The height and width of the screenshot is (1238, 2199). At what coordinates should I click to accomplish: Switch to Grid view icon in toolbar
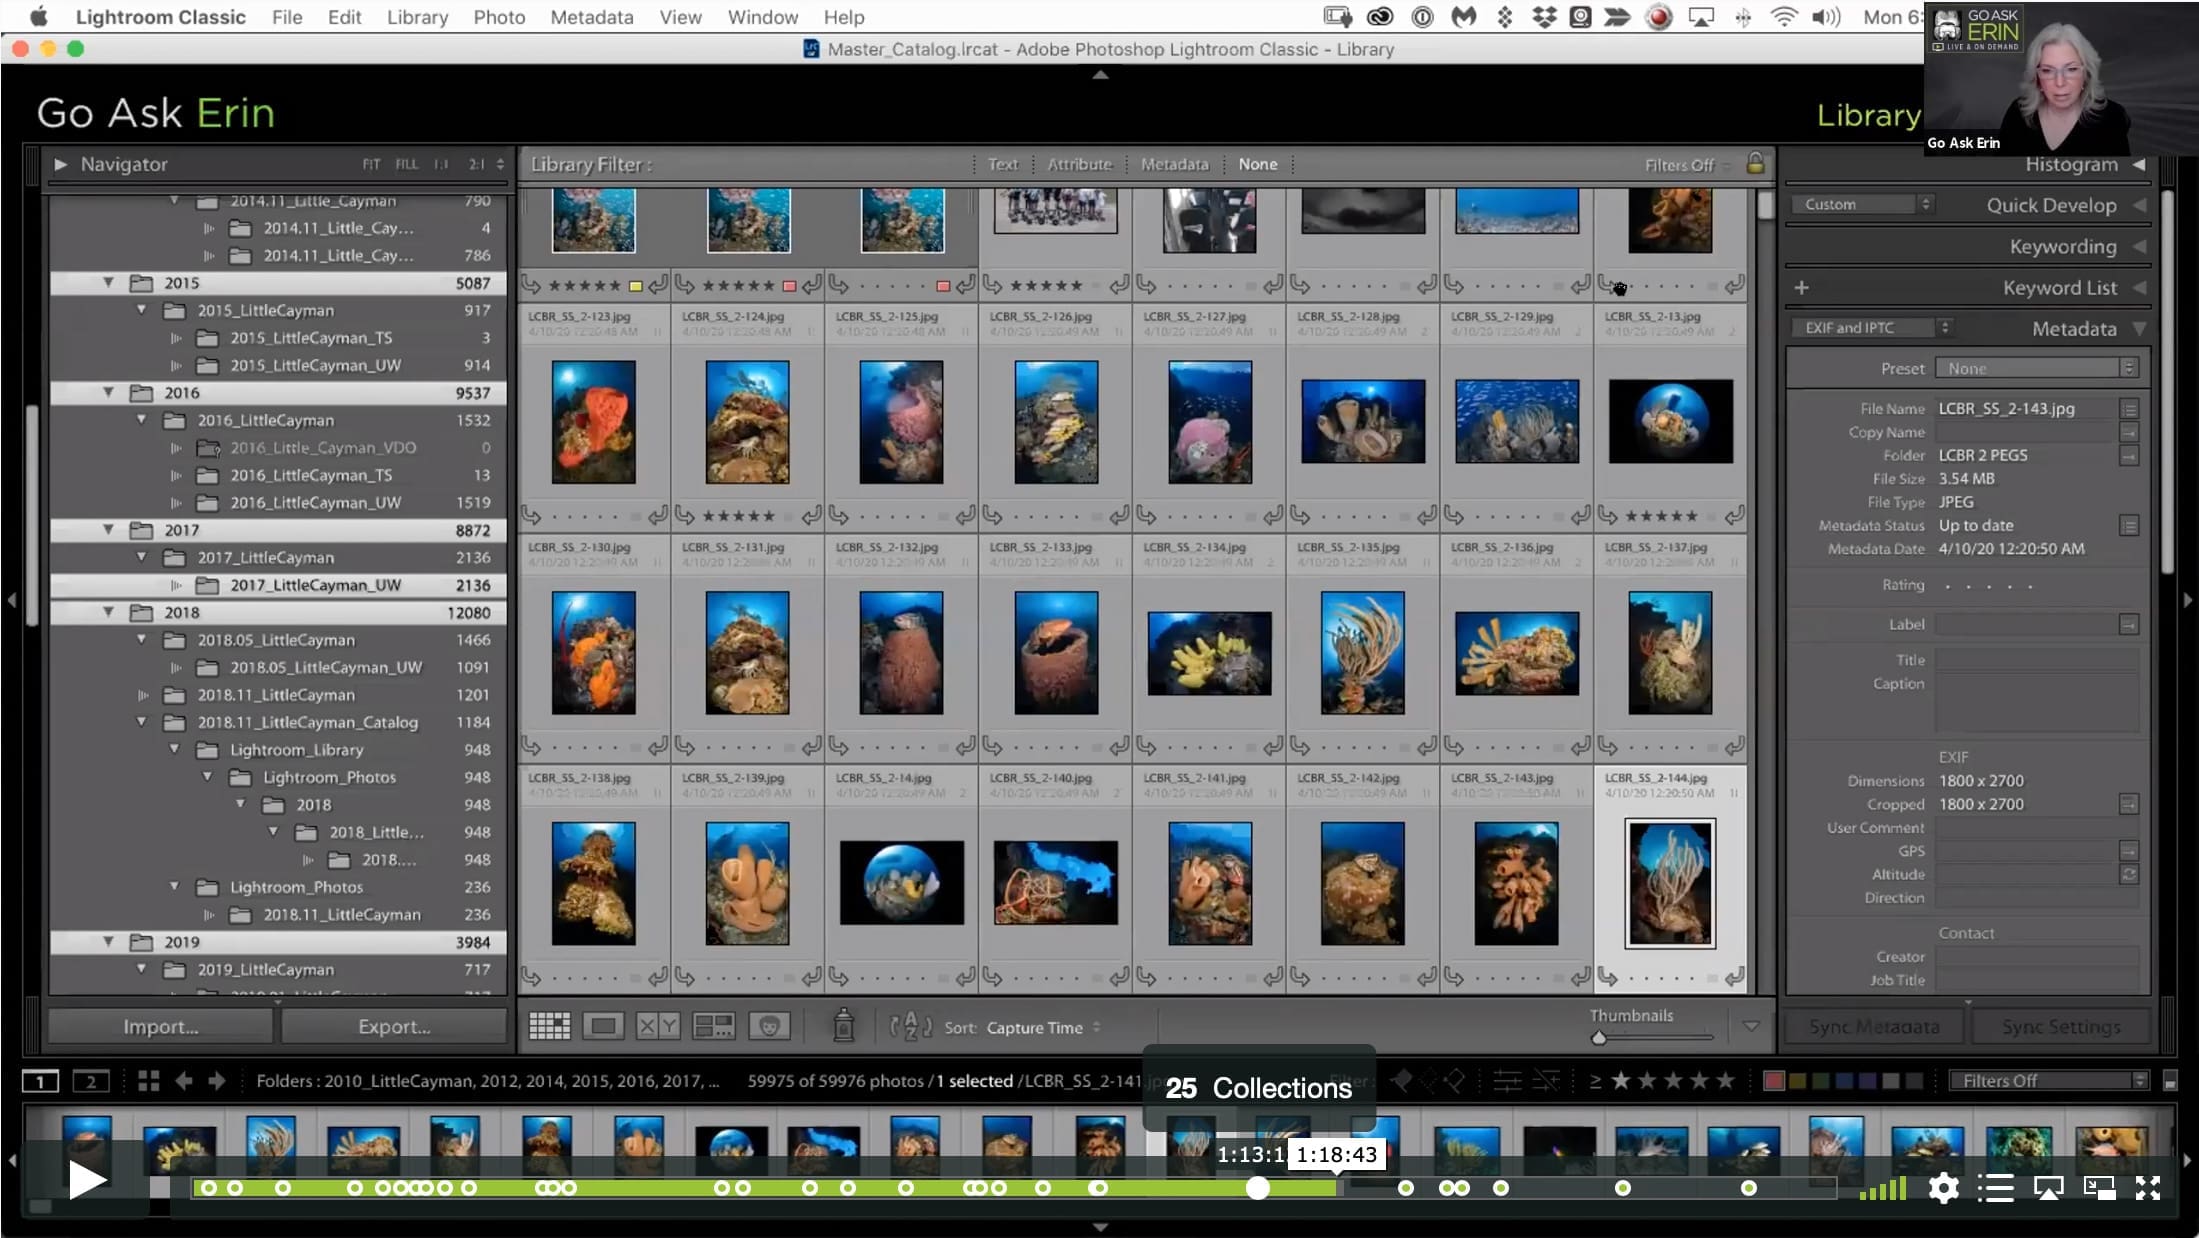click(x=549, y=1026)
